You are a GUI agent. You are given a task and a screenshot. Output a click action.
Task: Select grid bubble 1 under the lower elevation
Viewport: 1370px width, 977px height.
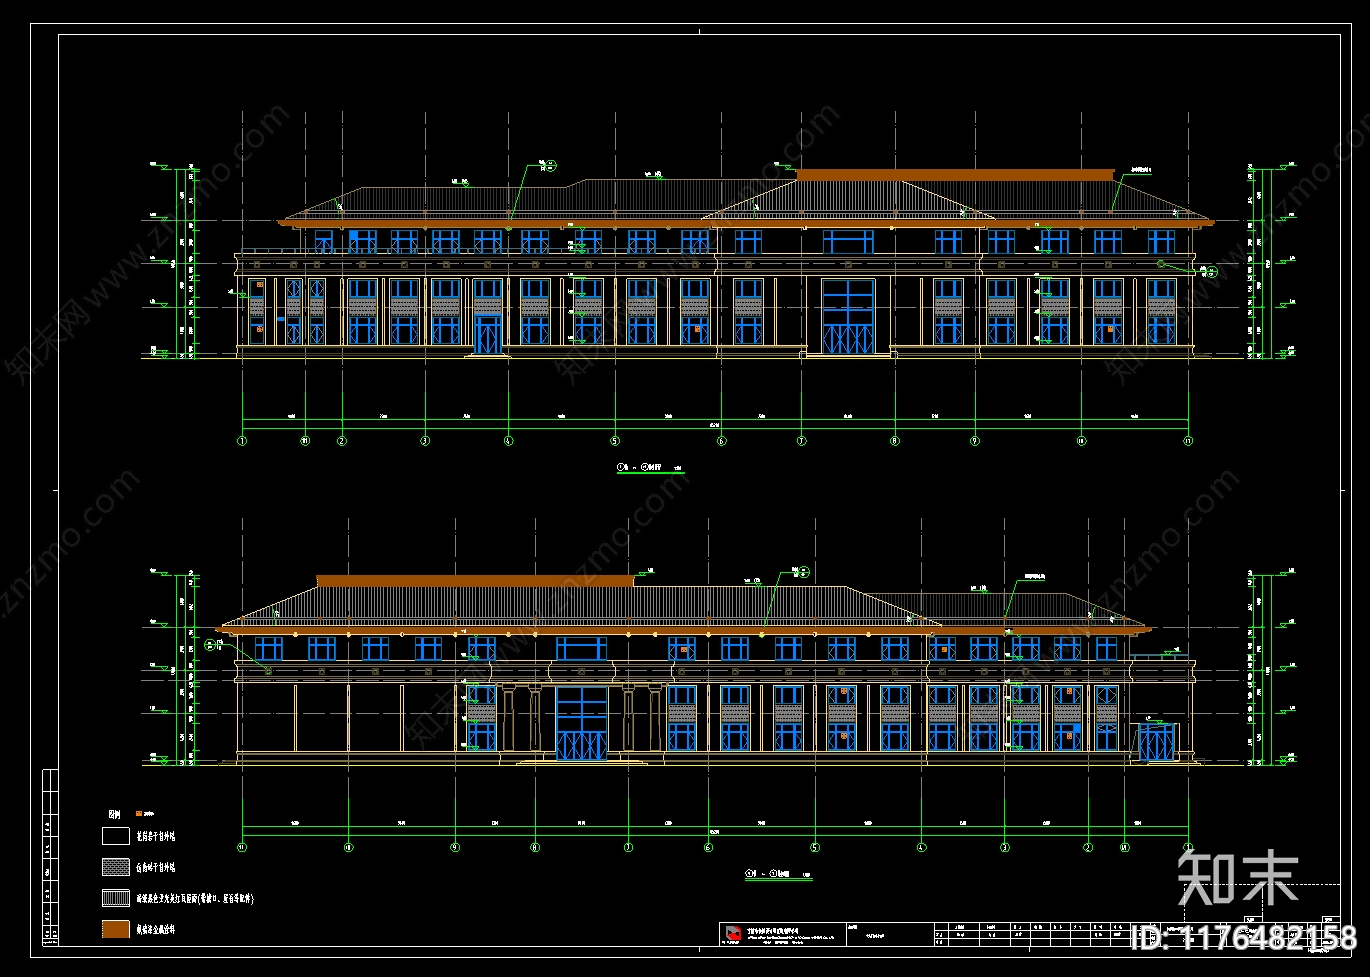[x=1188, y=847]
